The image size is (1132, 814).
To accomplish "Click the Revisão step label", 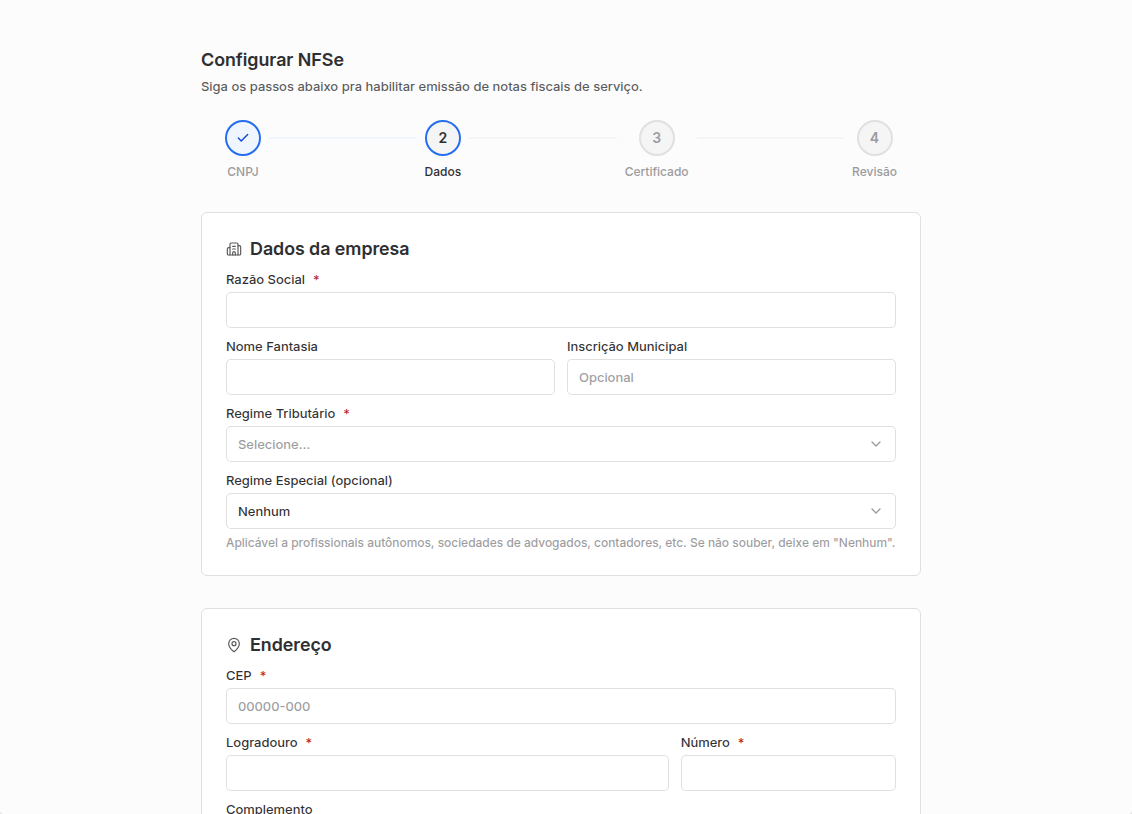I will click(x=874, y=172).
